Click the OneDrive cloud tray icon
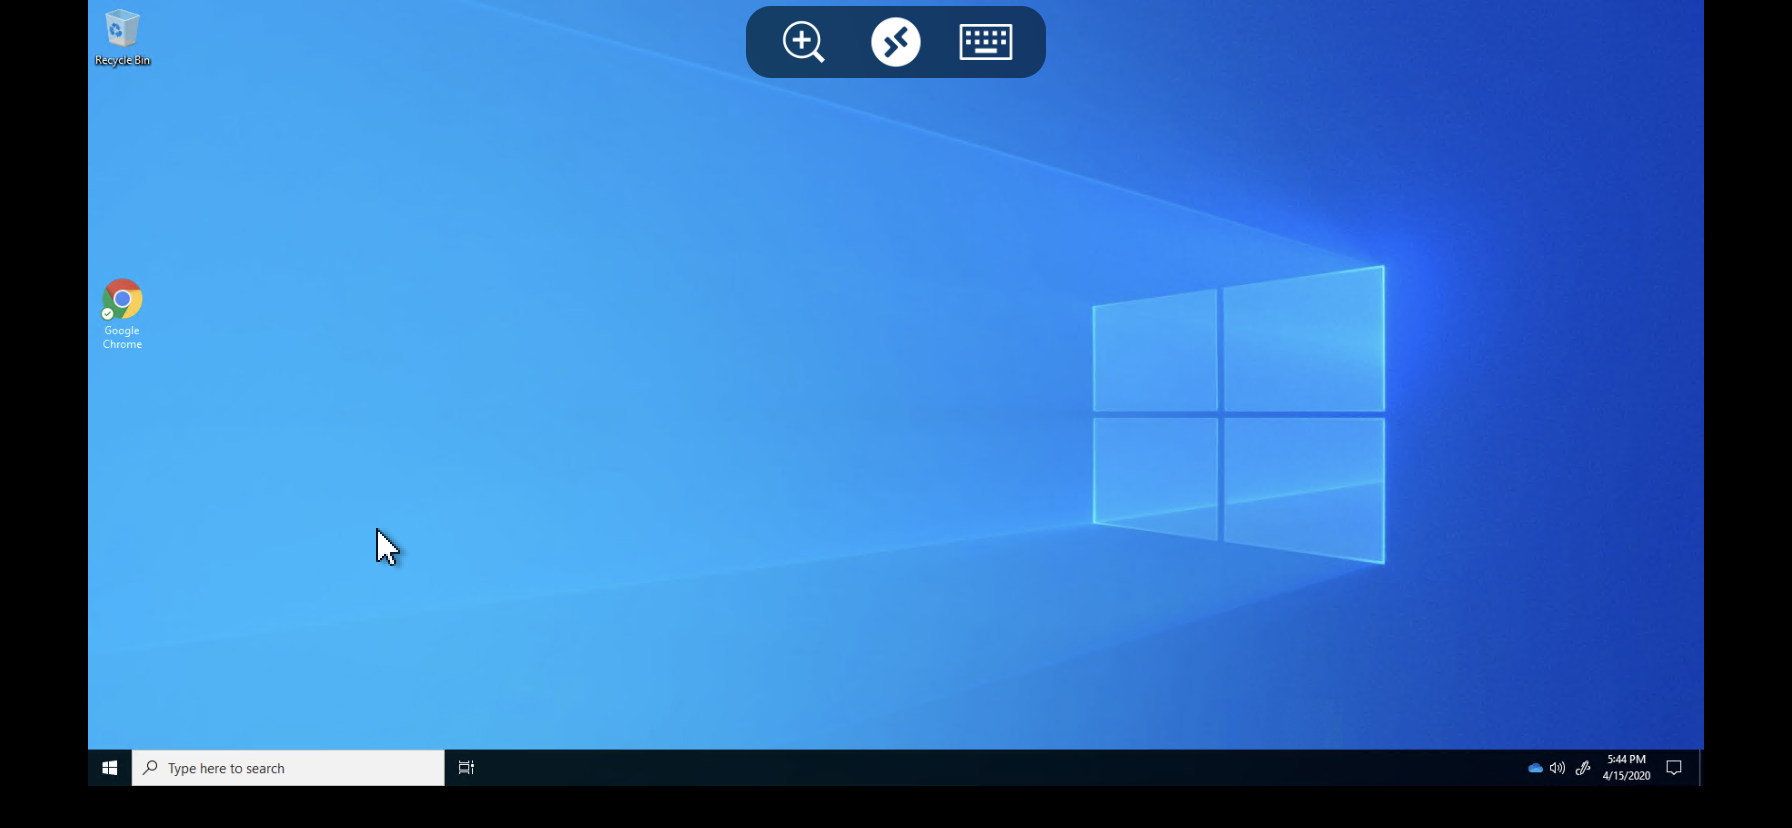The image size is (1792, 828). pos(1535,768)
